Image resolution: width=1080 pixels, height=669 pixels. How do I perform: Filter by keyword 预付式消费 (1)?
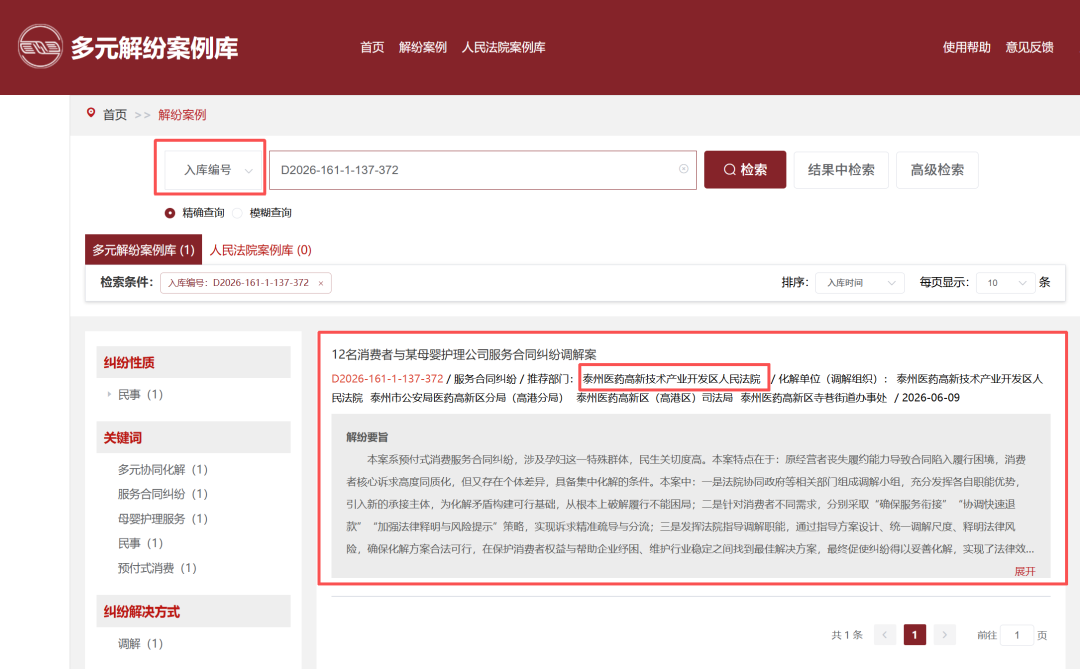pyautogui.click(x=157, y=568)
